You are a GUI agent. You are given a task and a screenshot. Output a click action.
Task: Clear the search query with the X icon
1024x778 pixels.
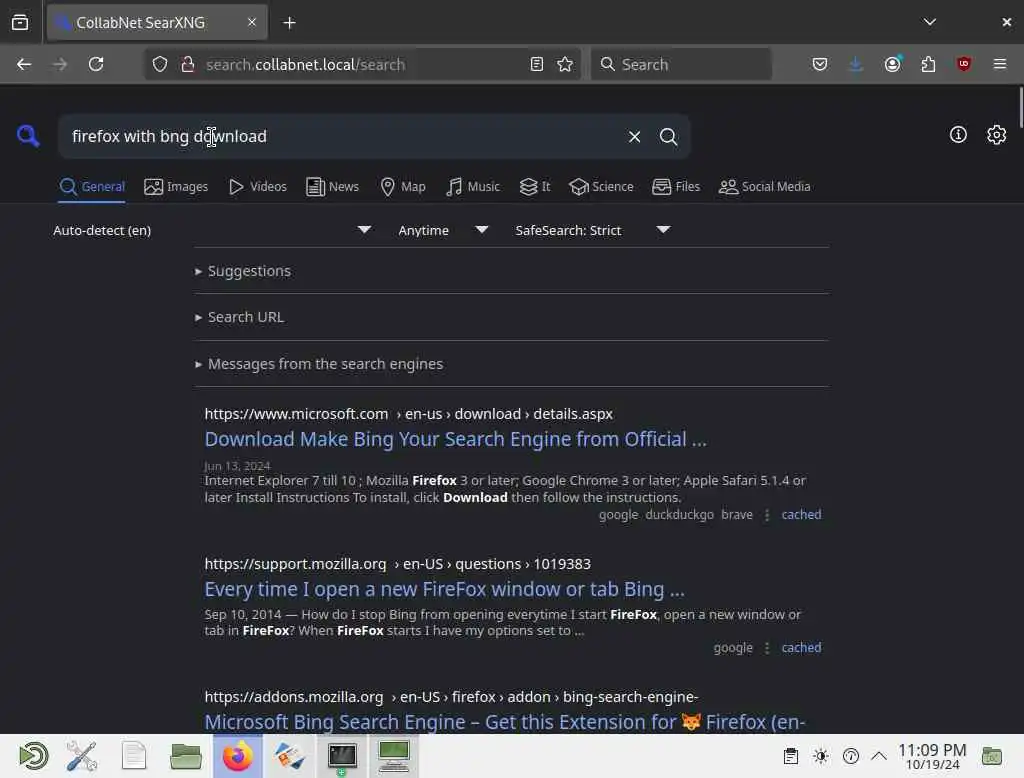coord(634,137)
